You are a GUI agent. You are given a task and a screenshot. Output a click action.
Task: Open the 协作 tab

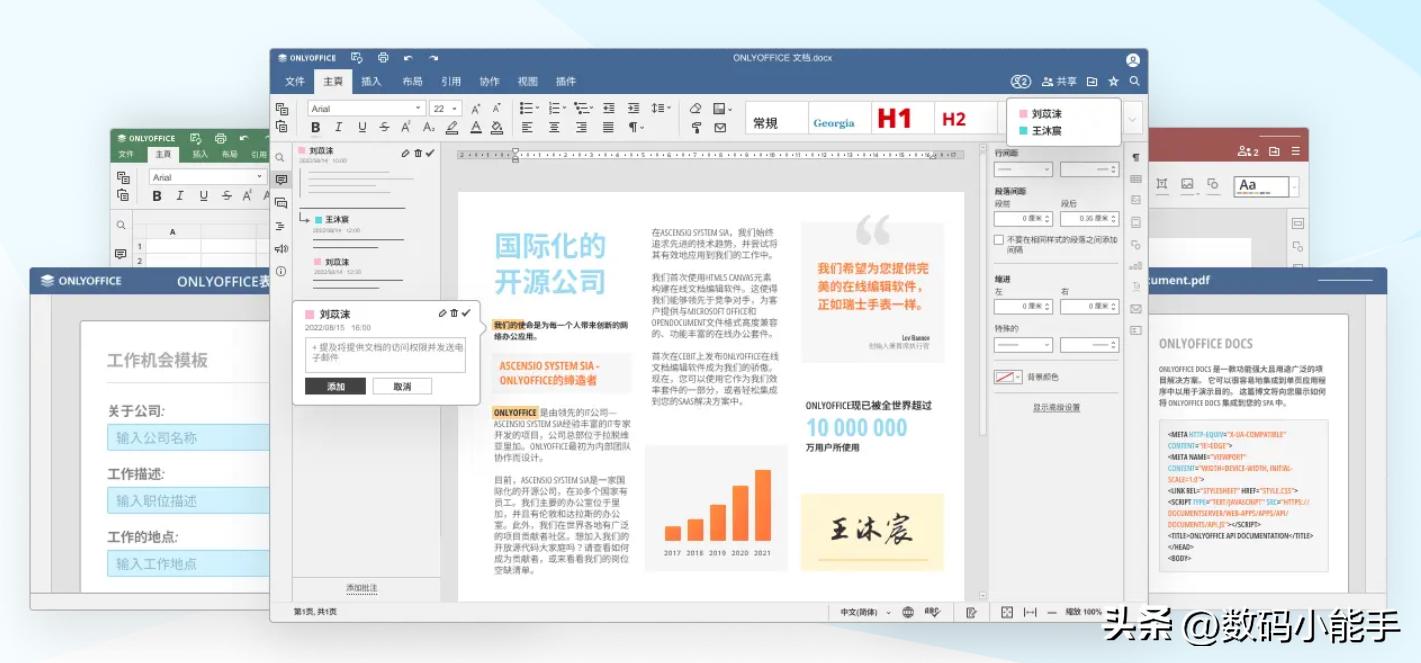(x=489, y=82)
